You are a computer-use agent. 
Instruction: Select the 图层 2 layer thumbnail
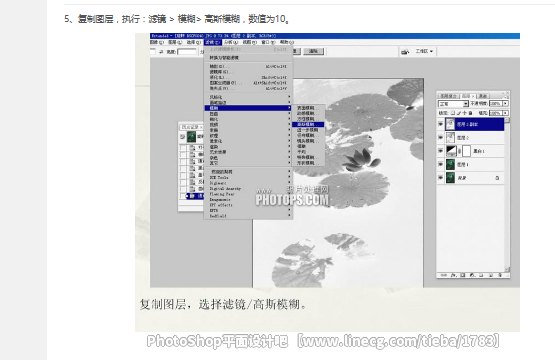click(x=450, y=137)
